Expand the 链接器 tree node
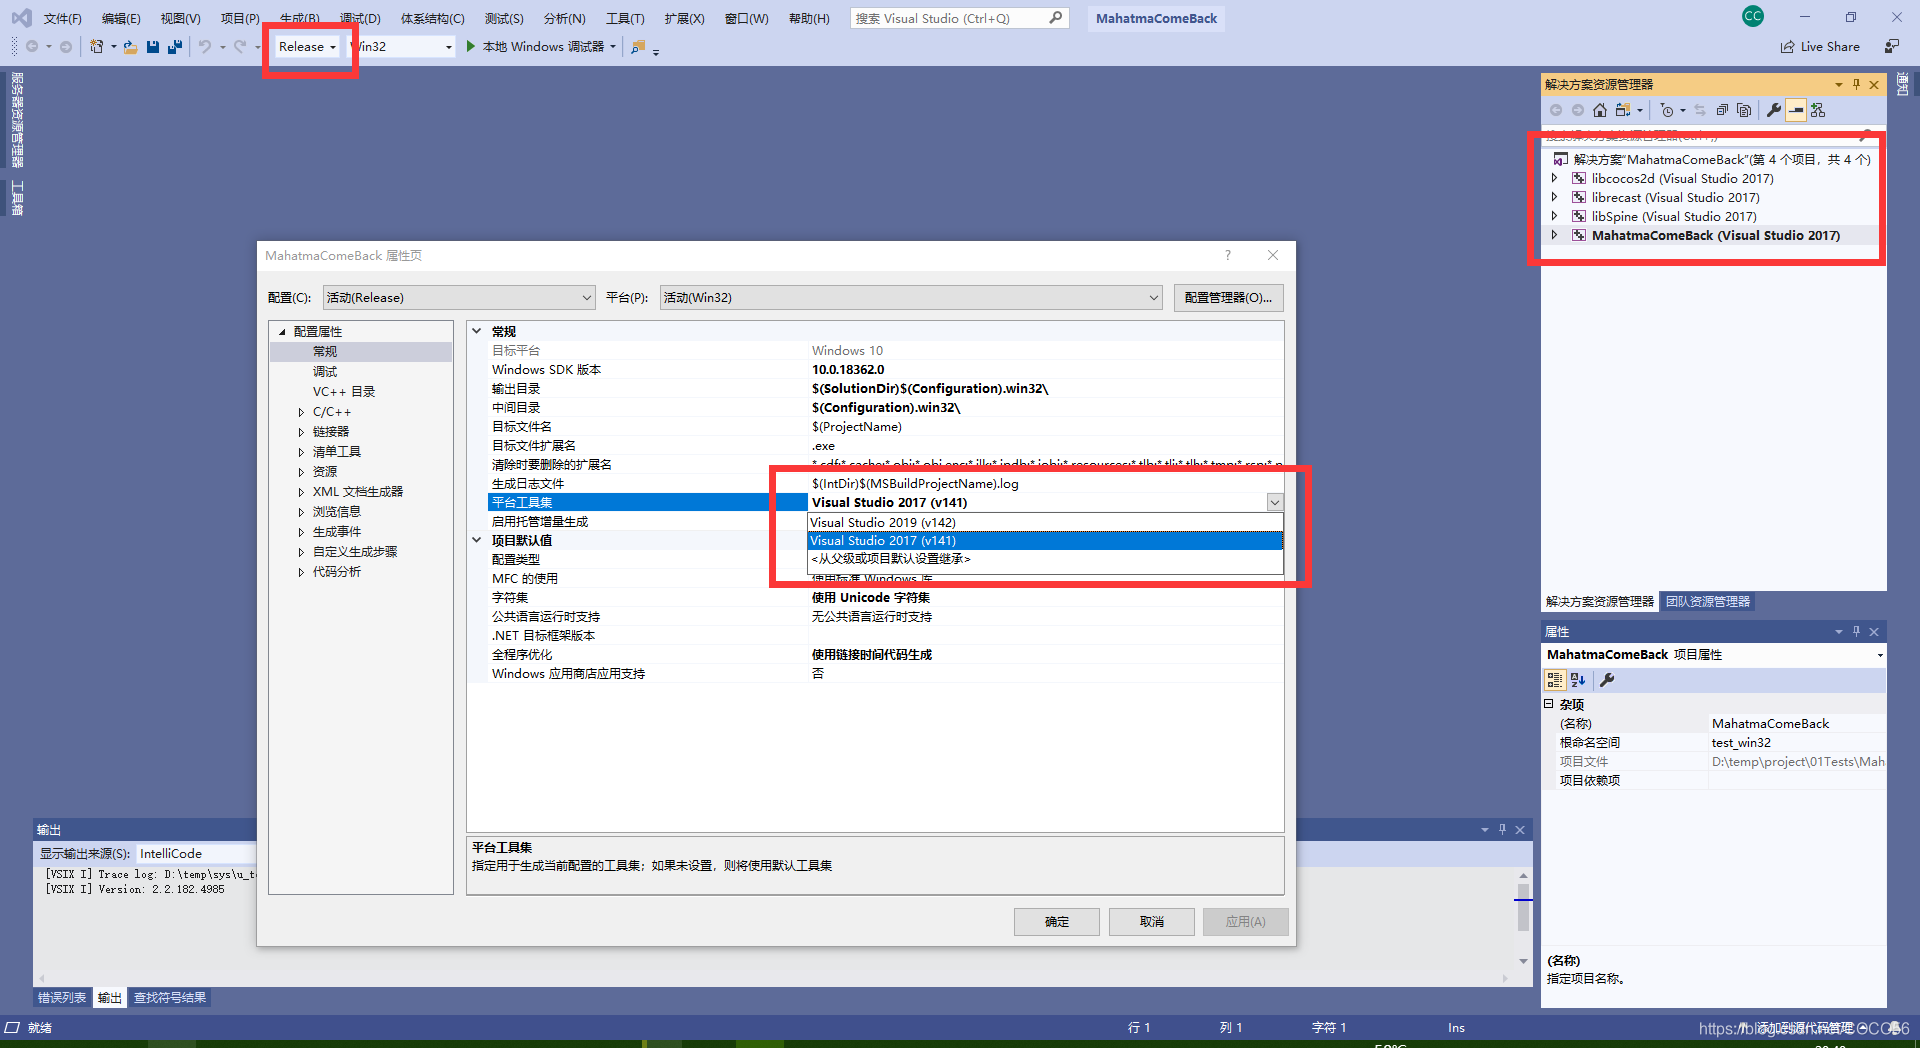This screenshot has height=1048, width=1920. 301,432
